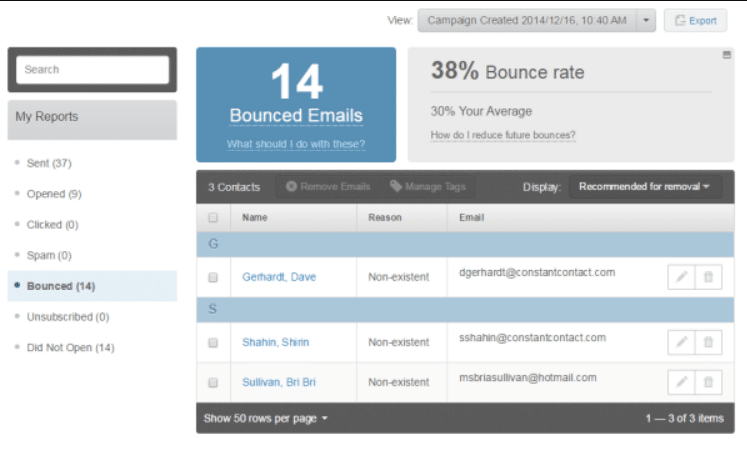The height and width of the screenshot is (462, 747).
Task: Click the G group header row
Action: point(465,244)
